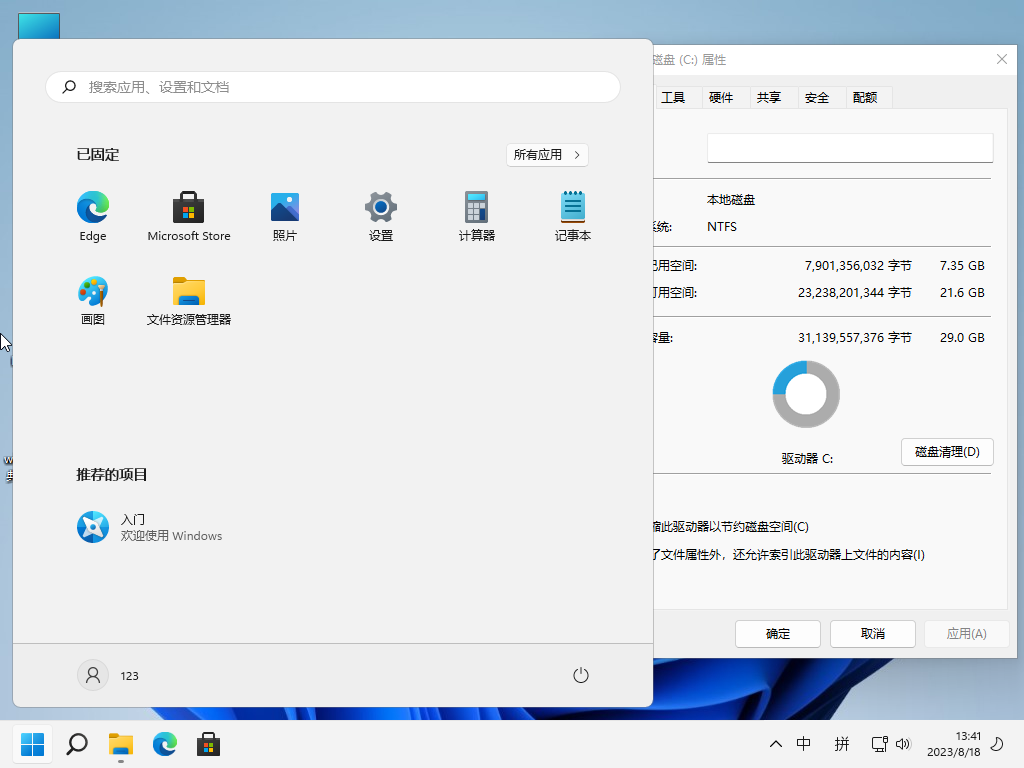Open taskbar Search magnifier icon
The image size is (1024, 768).
(x=77, y=744)
